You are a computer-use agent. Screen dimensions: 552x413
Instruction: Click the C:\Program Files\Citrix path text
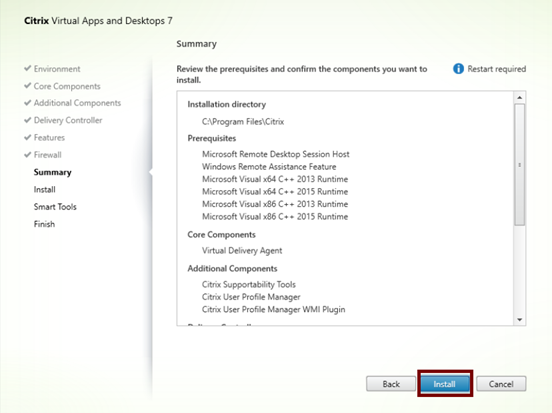pyautogui.click(x=243, y=122)
